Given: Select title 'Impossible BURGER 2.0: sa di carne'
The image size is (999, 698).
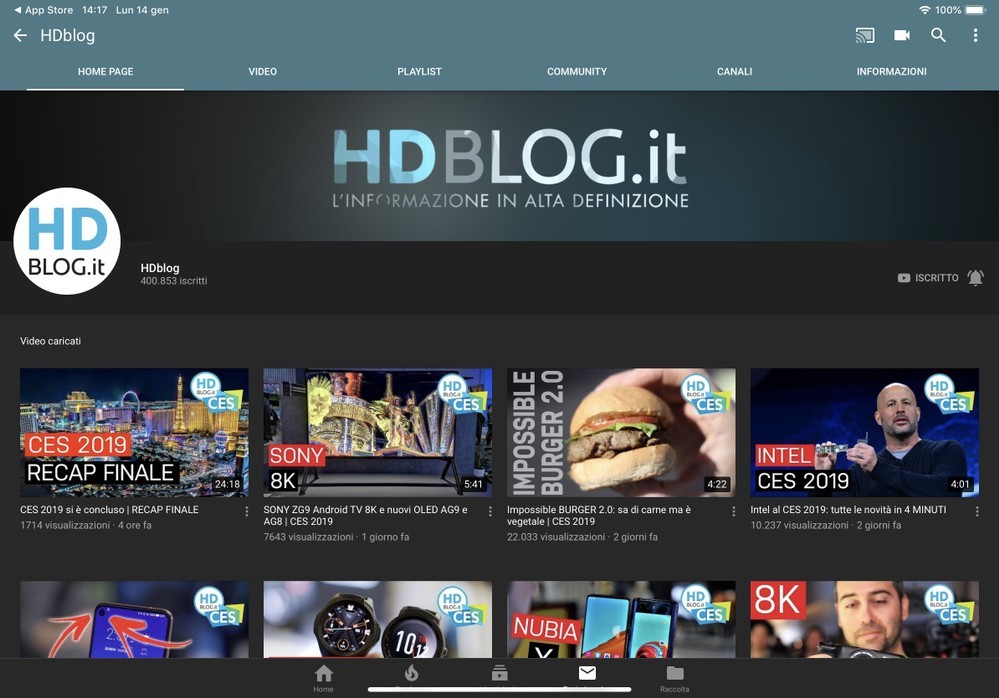Looking at the screenshot, I should click(x=599, y=515).
